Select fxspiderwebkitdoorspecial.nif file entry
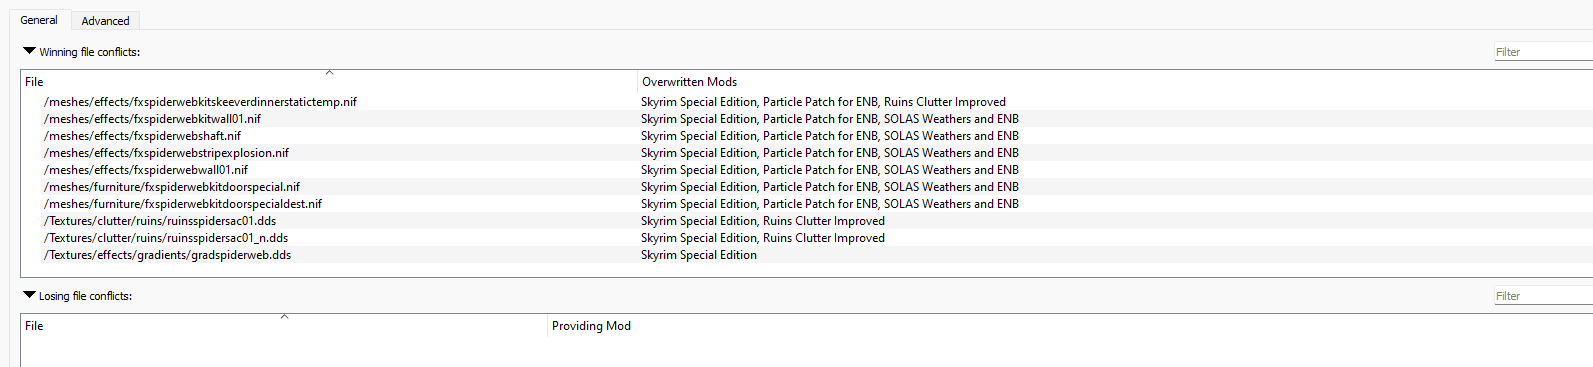Screen dimensions: 1593x367 (x=806, y=187)
